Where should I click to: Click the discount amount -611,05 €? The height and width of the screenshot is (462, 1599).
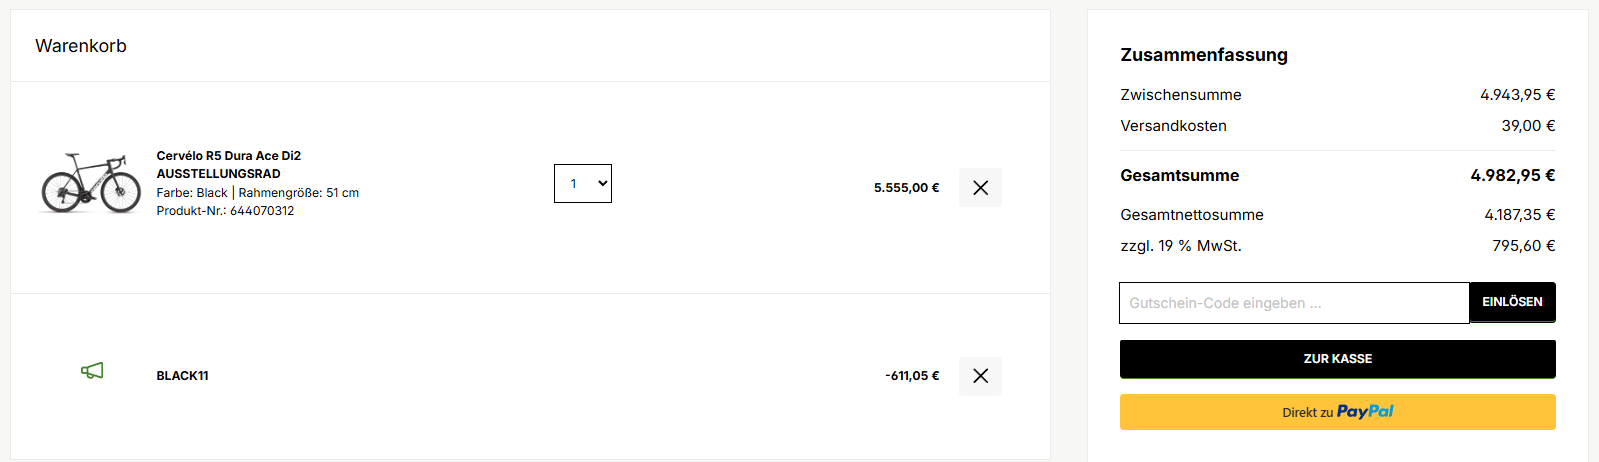pos(912,376)
